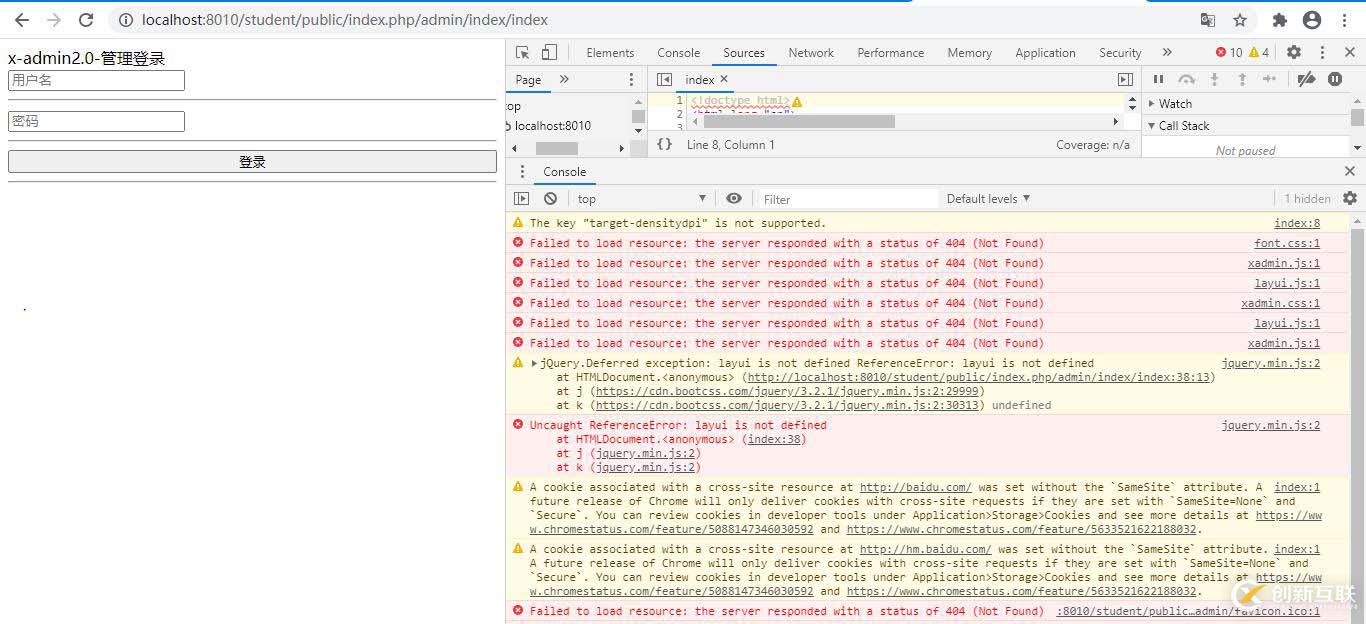Open the font.css:1 source link
Image resolution: width=1366 pixels, height=624 pixels.
(x=1287, y=244)
